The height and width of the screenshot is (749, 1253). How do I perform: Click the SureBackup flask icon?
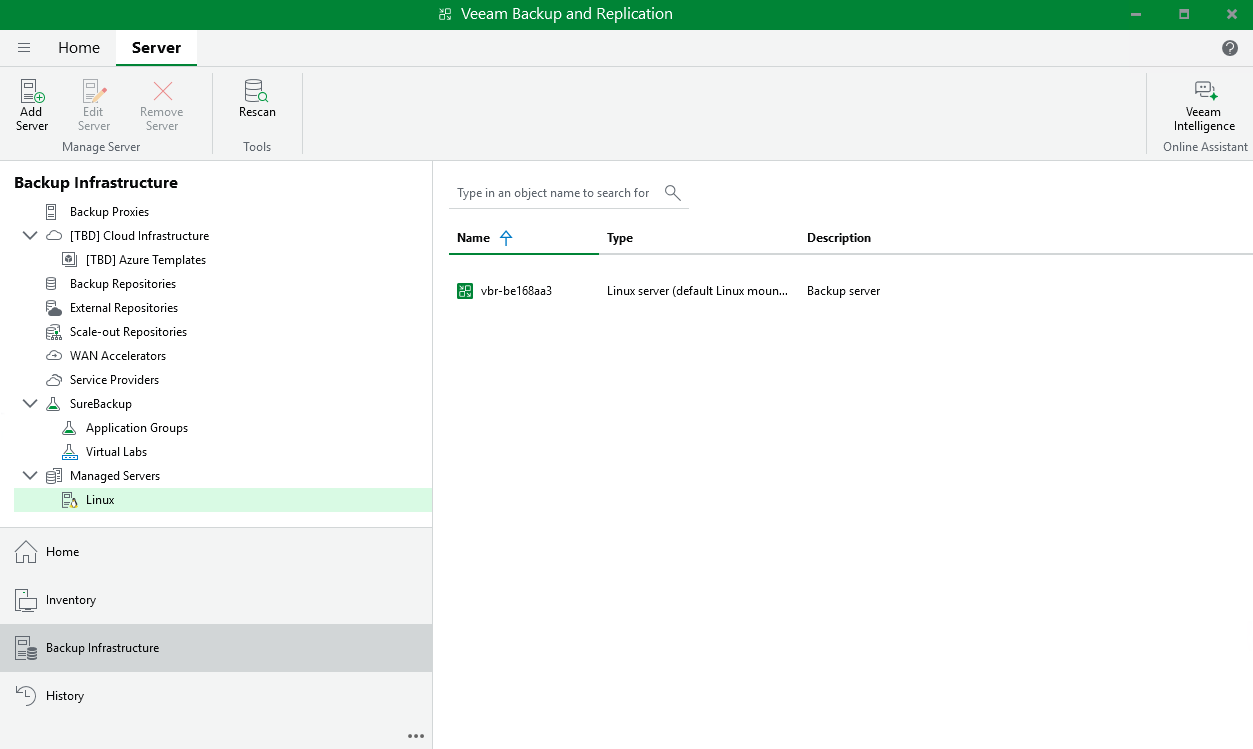(x=53, y=404)
